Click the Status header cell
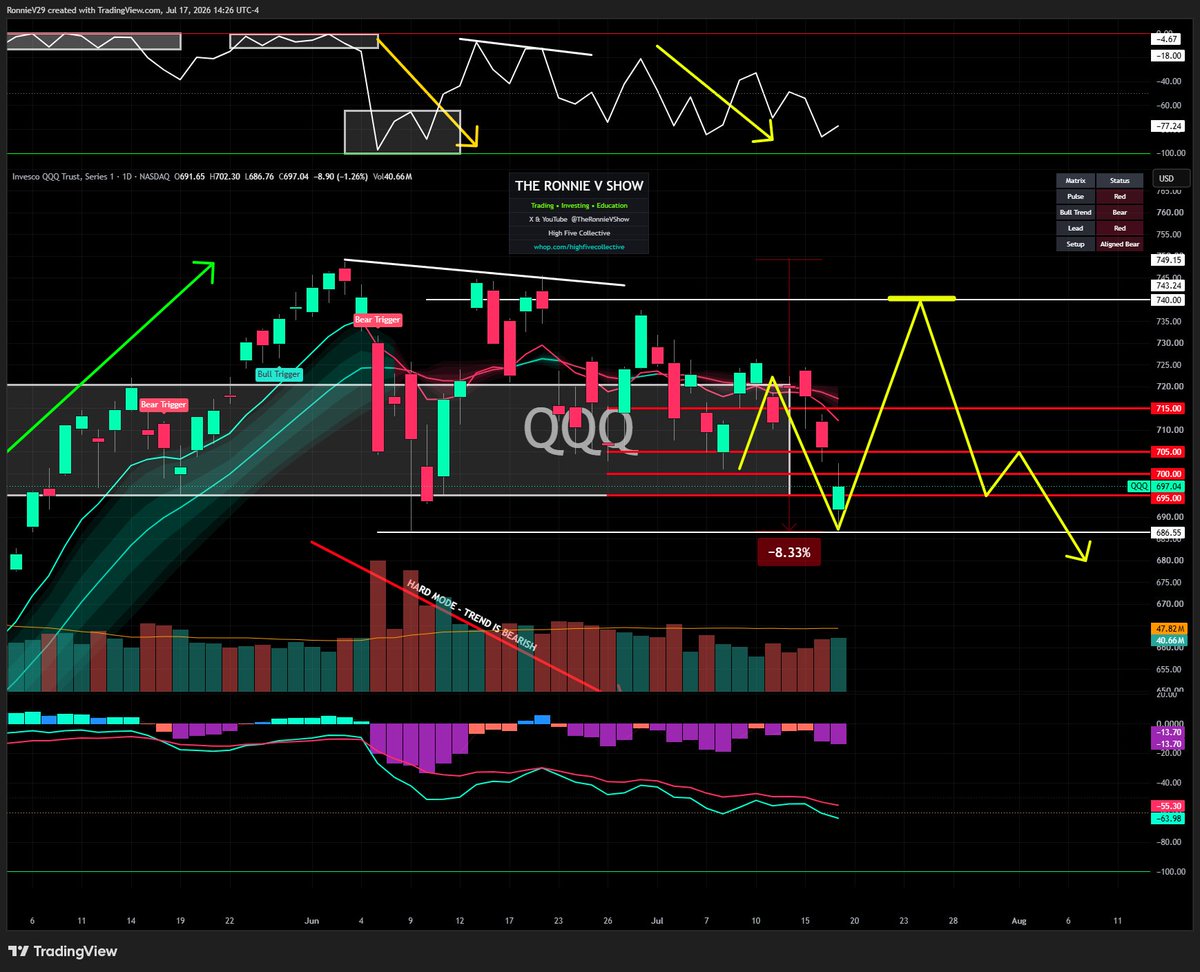The width and height of the screenshot is (1200, 972). point(1118,181)
